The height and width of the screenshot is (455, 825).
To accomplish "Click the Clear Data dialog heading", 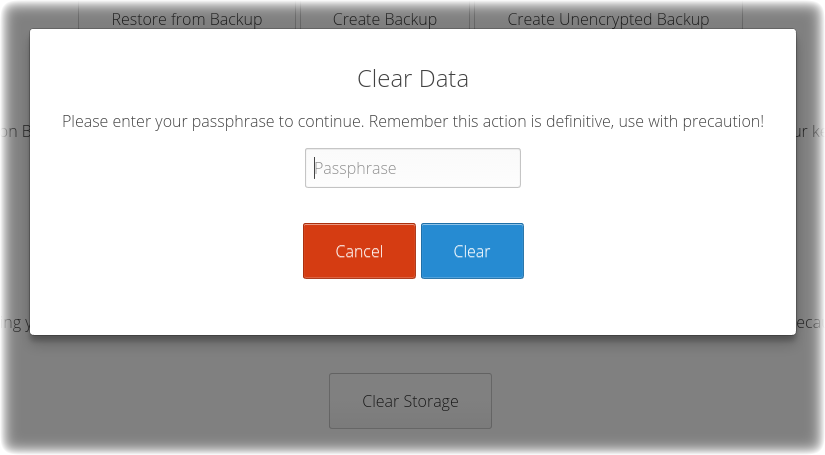I will pos(412,79).
